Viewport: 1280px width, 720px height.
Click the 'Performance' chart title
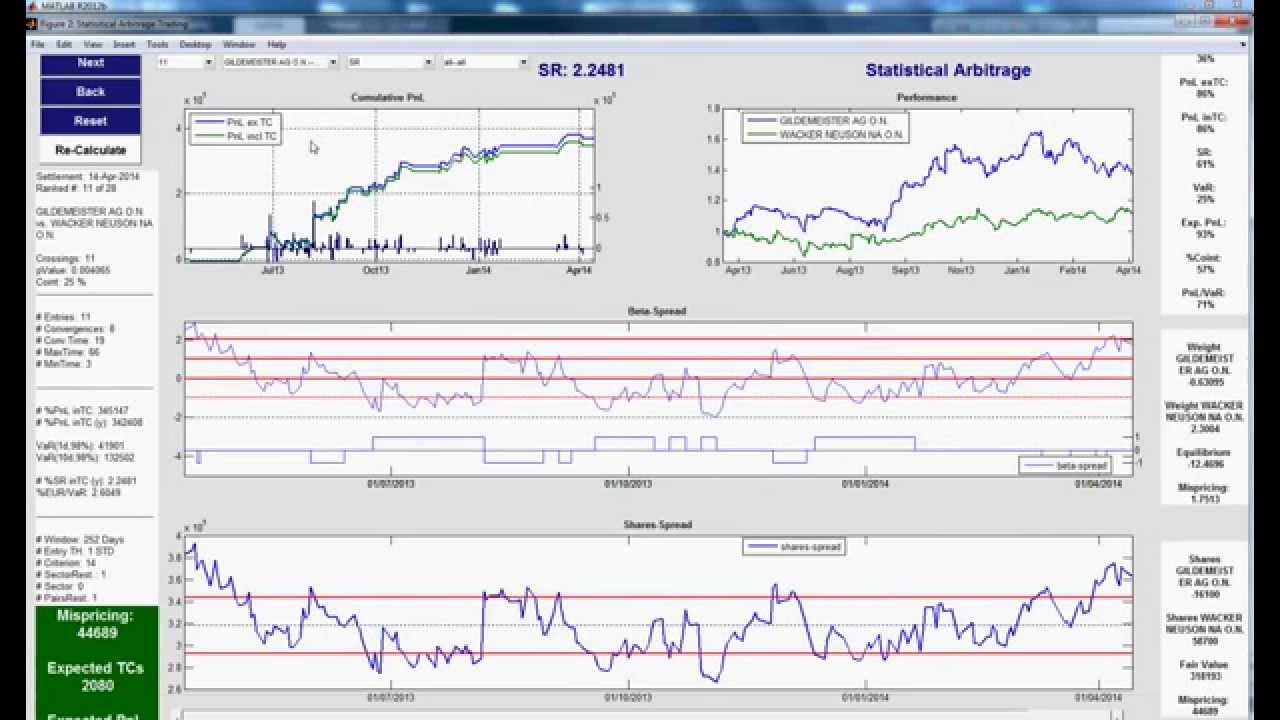[x=928, y=97]
